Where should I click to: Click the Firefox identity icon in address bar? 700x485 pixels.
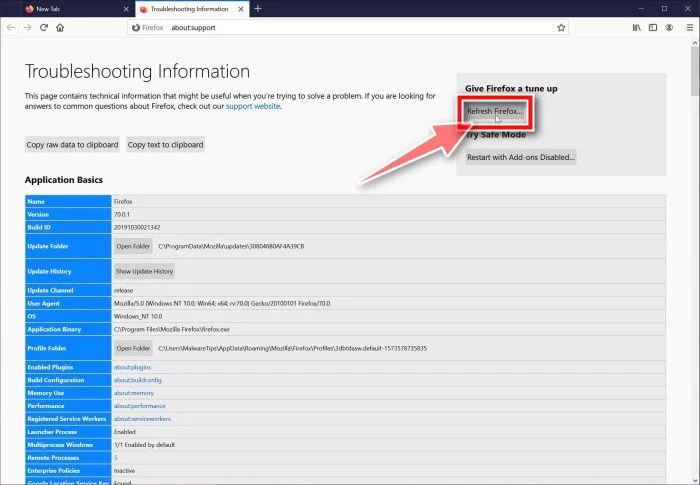[136, 28]
